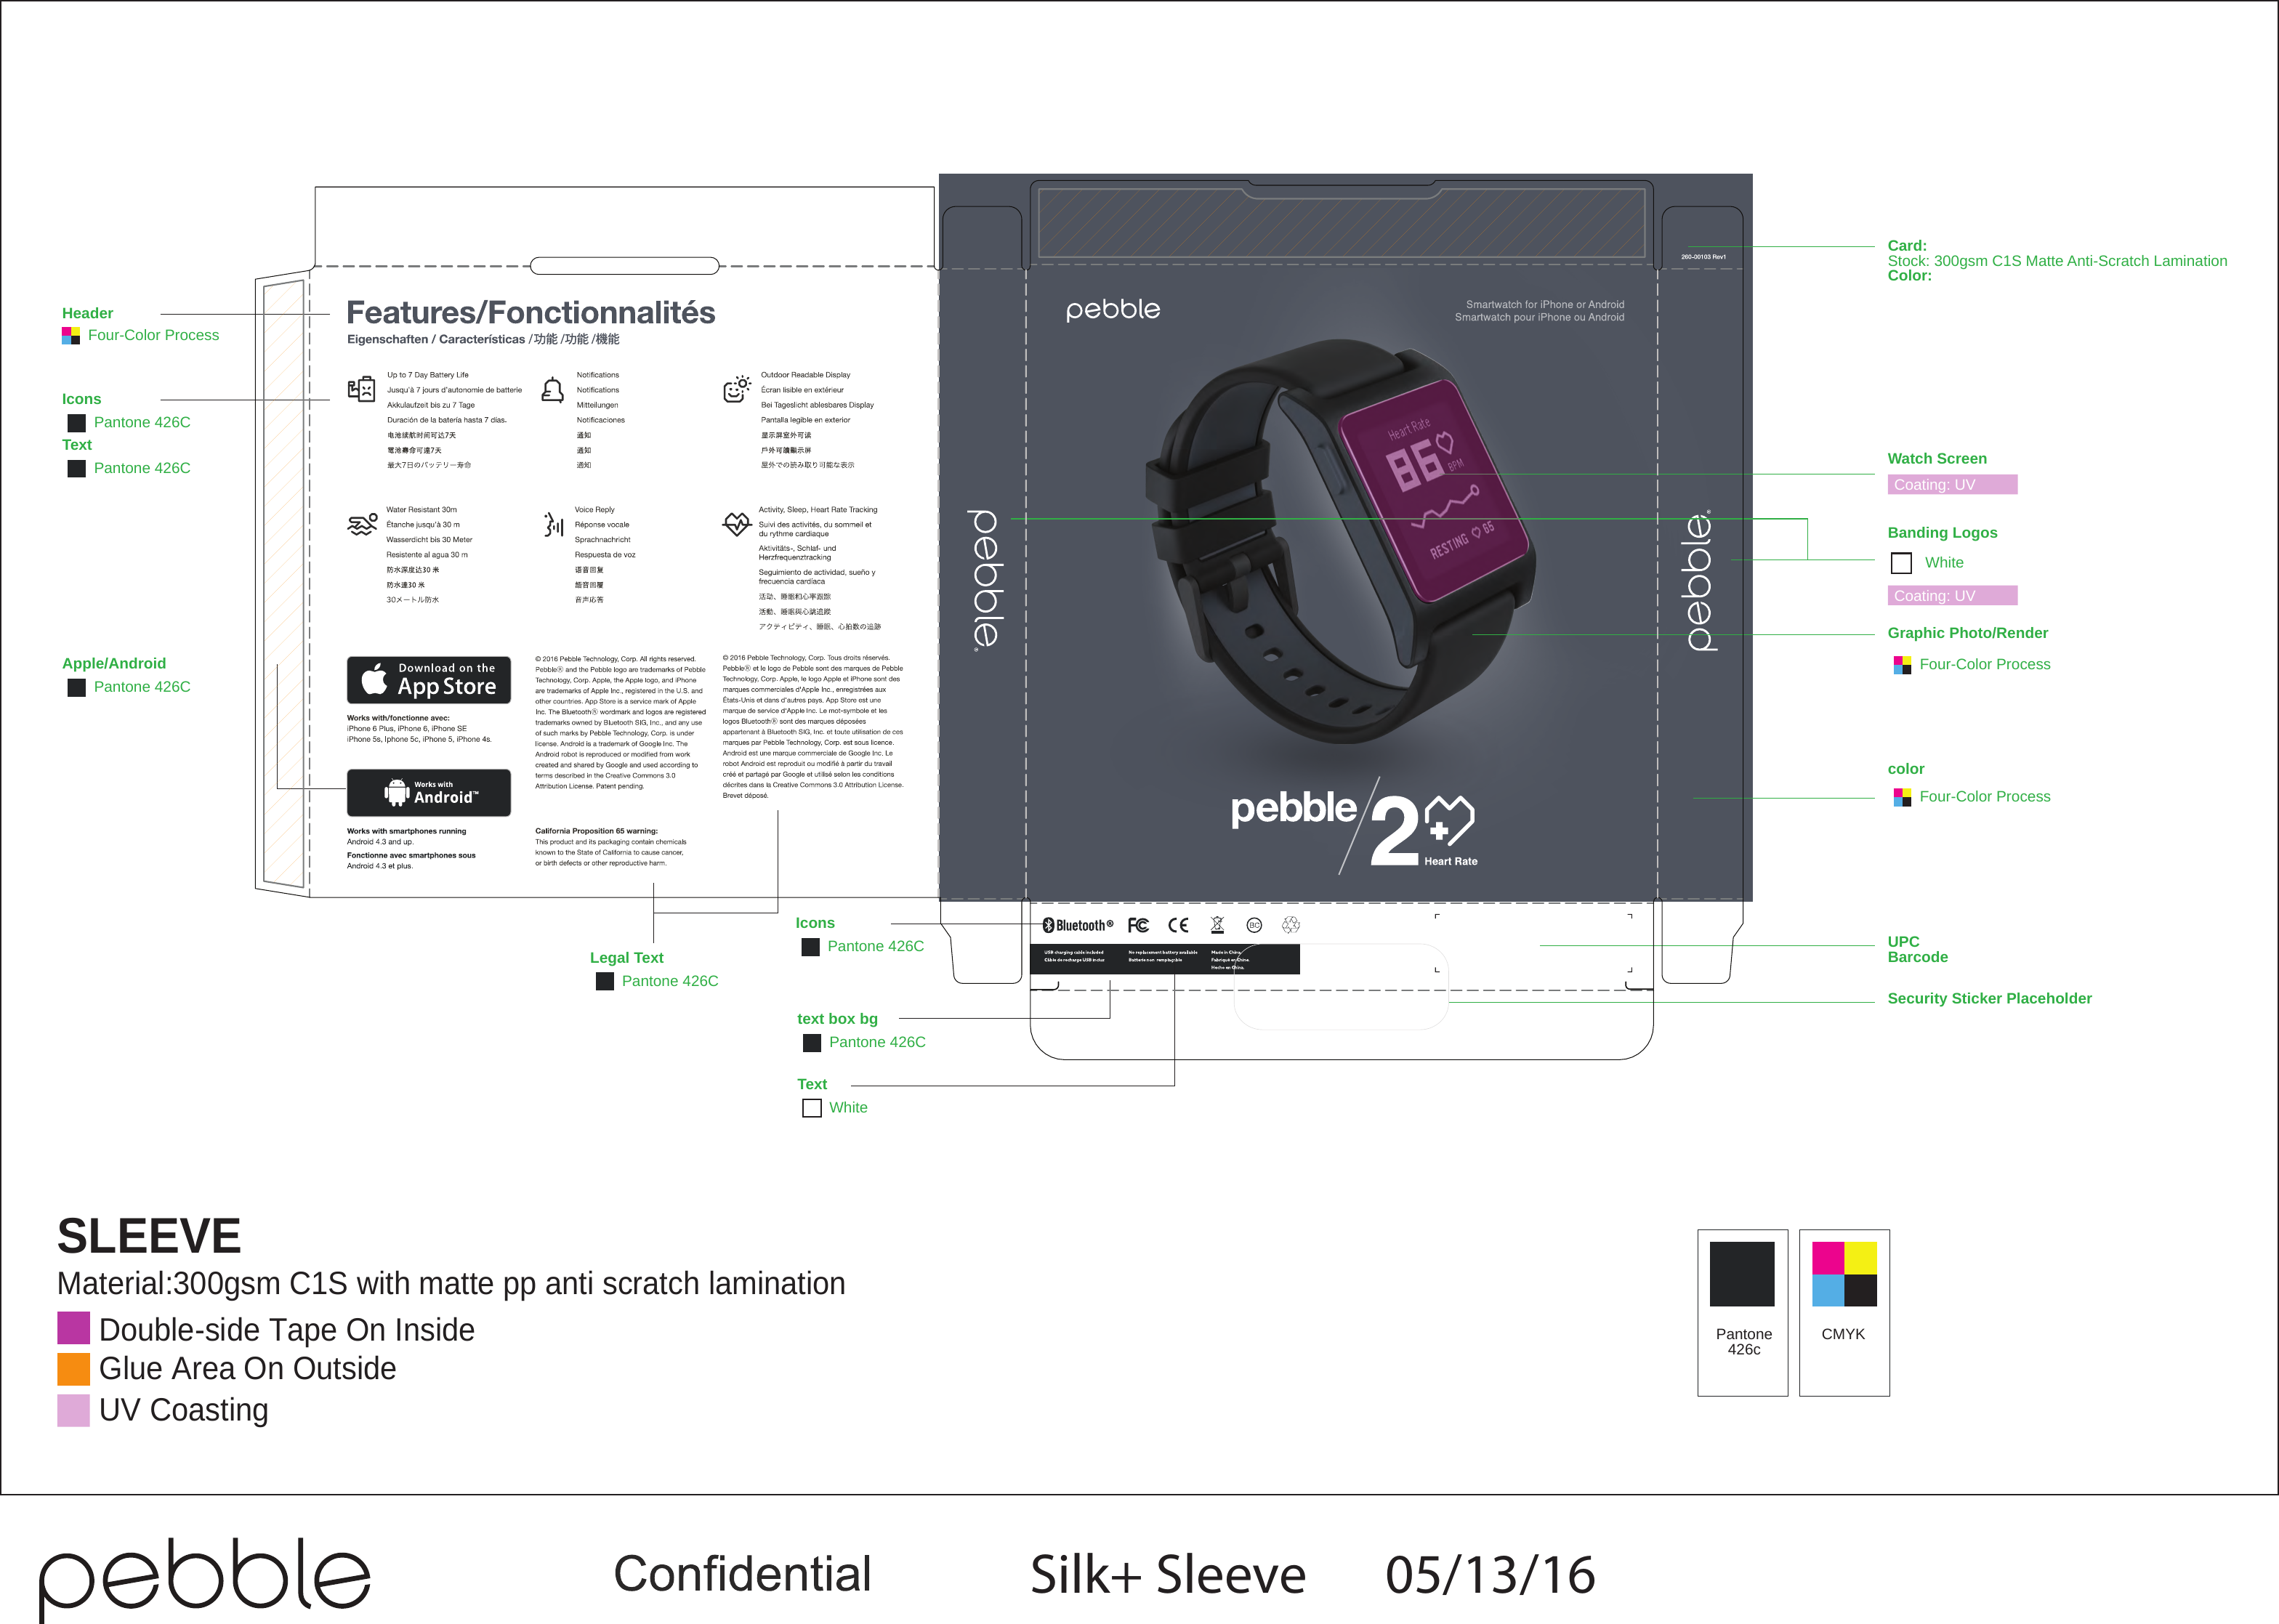2279x1624 pixels.
Task: Click the Outdoor Readable Display sun icon
Action: [x=737, y=389]
